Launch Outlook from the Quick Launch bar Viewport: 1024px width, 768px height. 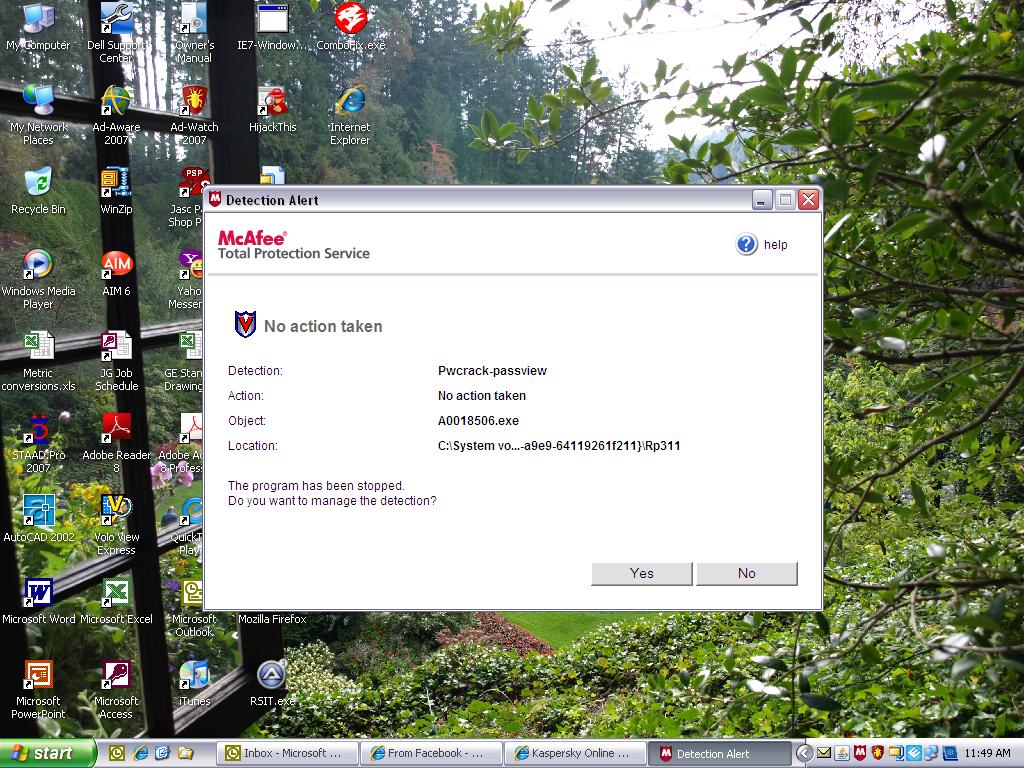118,753
